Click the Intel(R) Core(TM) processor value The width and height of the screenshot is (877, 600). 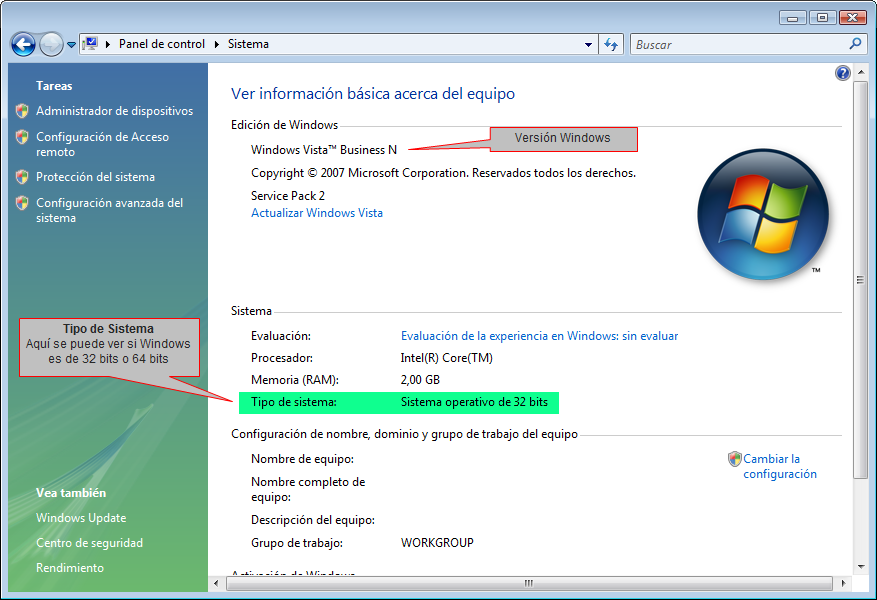(446, 358)
